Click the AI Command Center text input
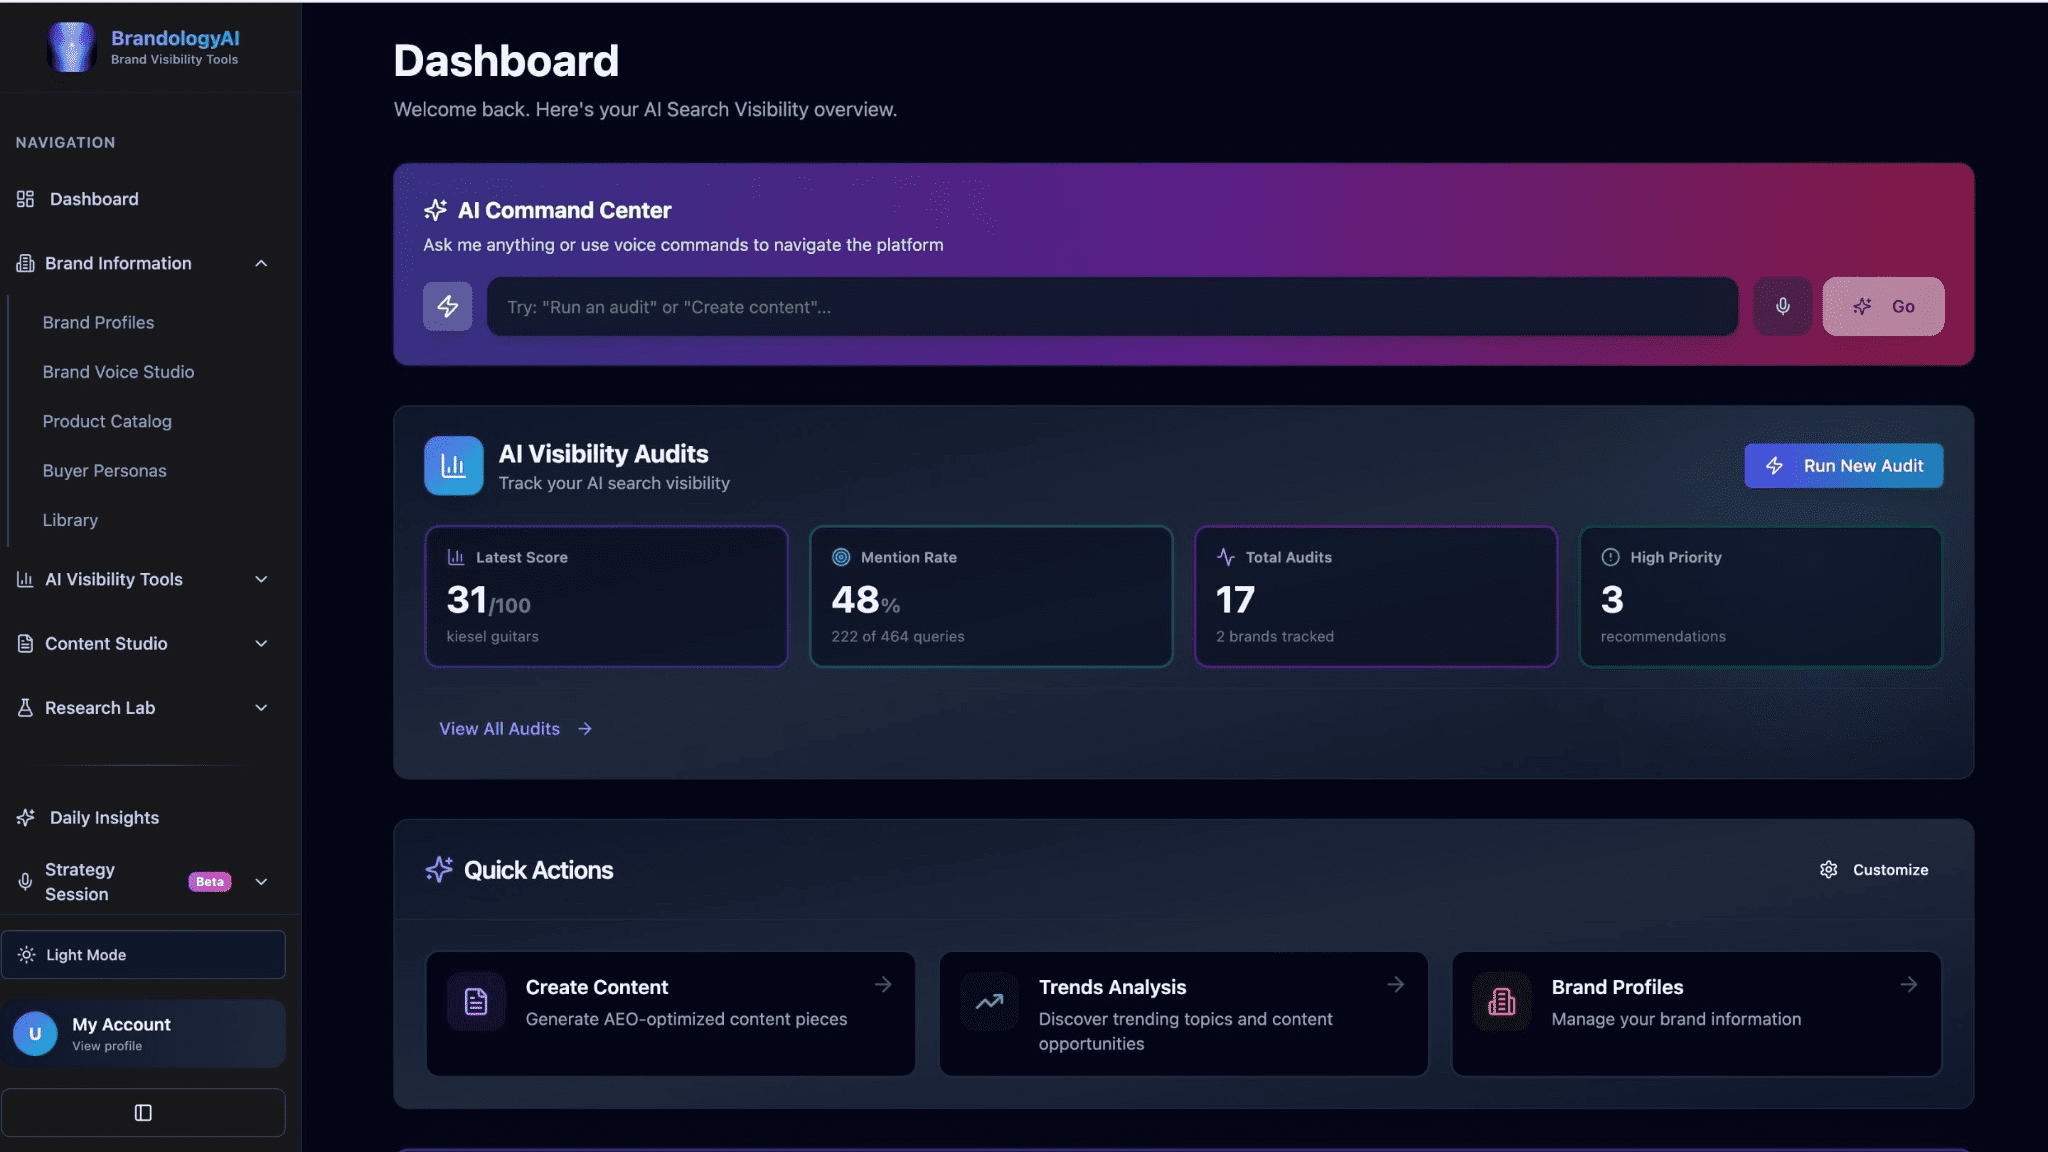 (x=1111, y=307)
